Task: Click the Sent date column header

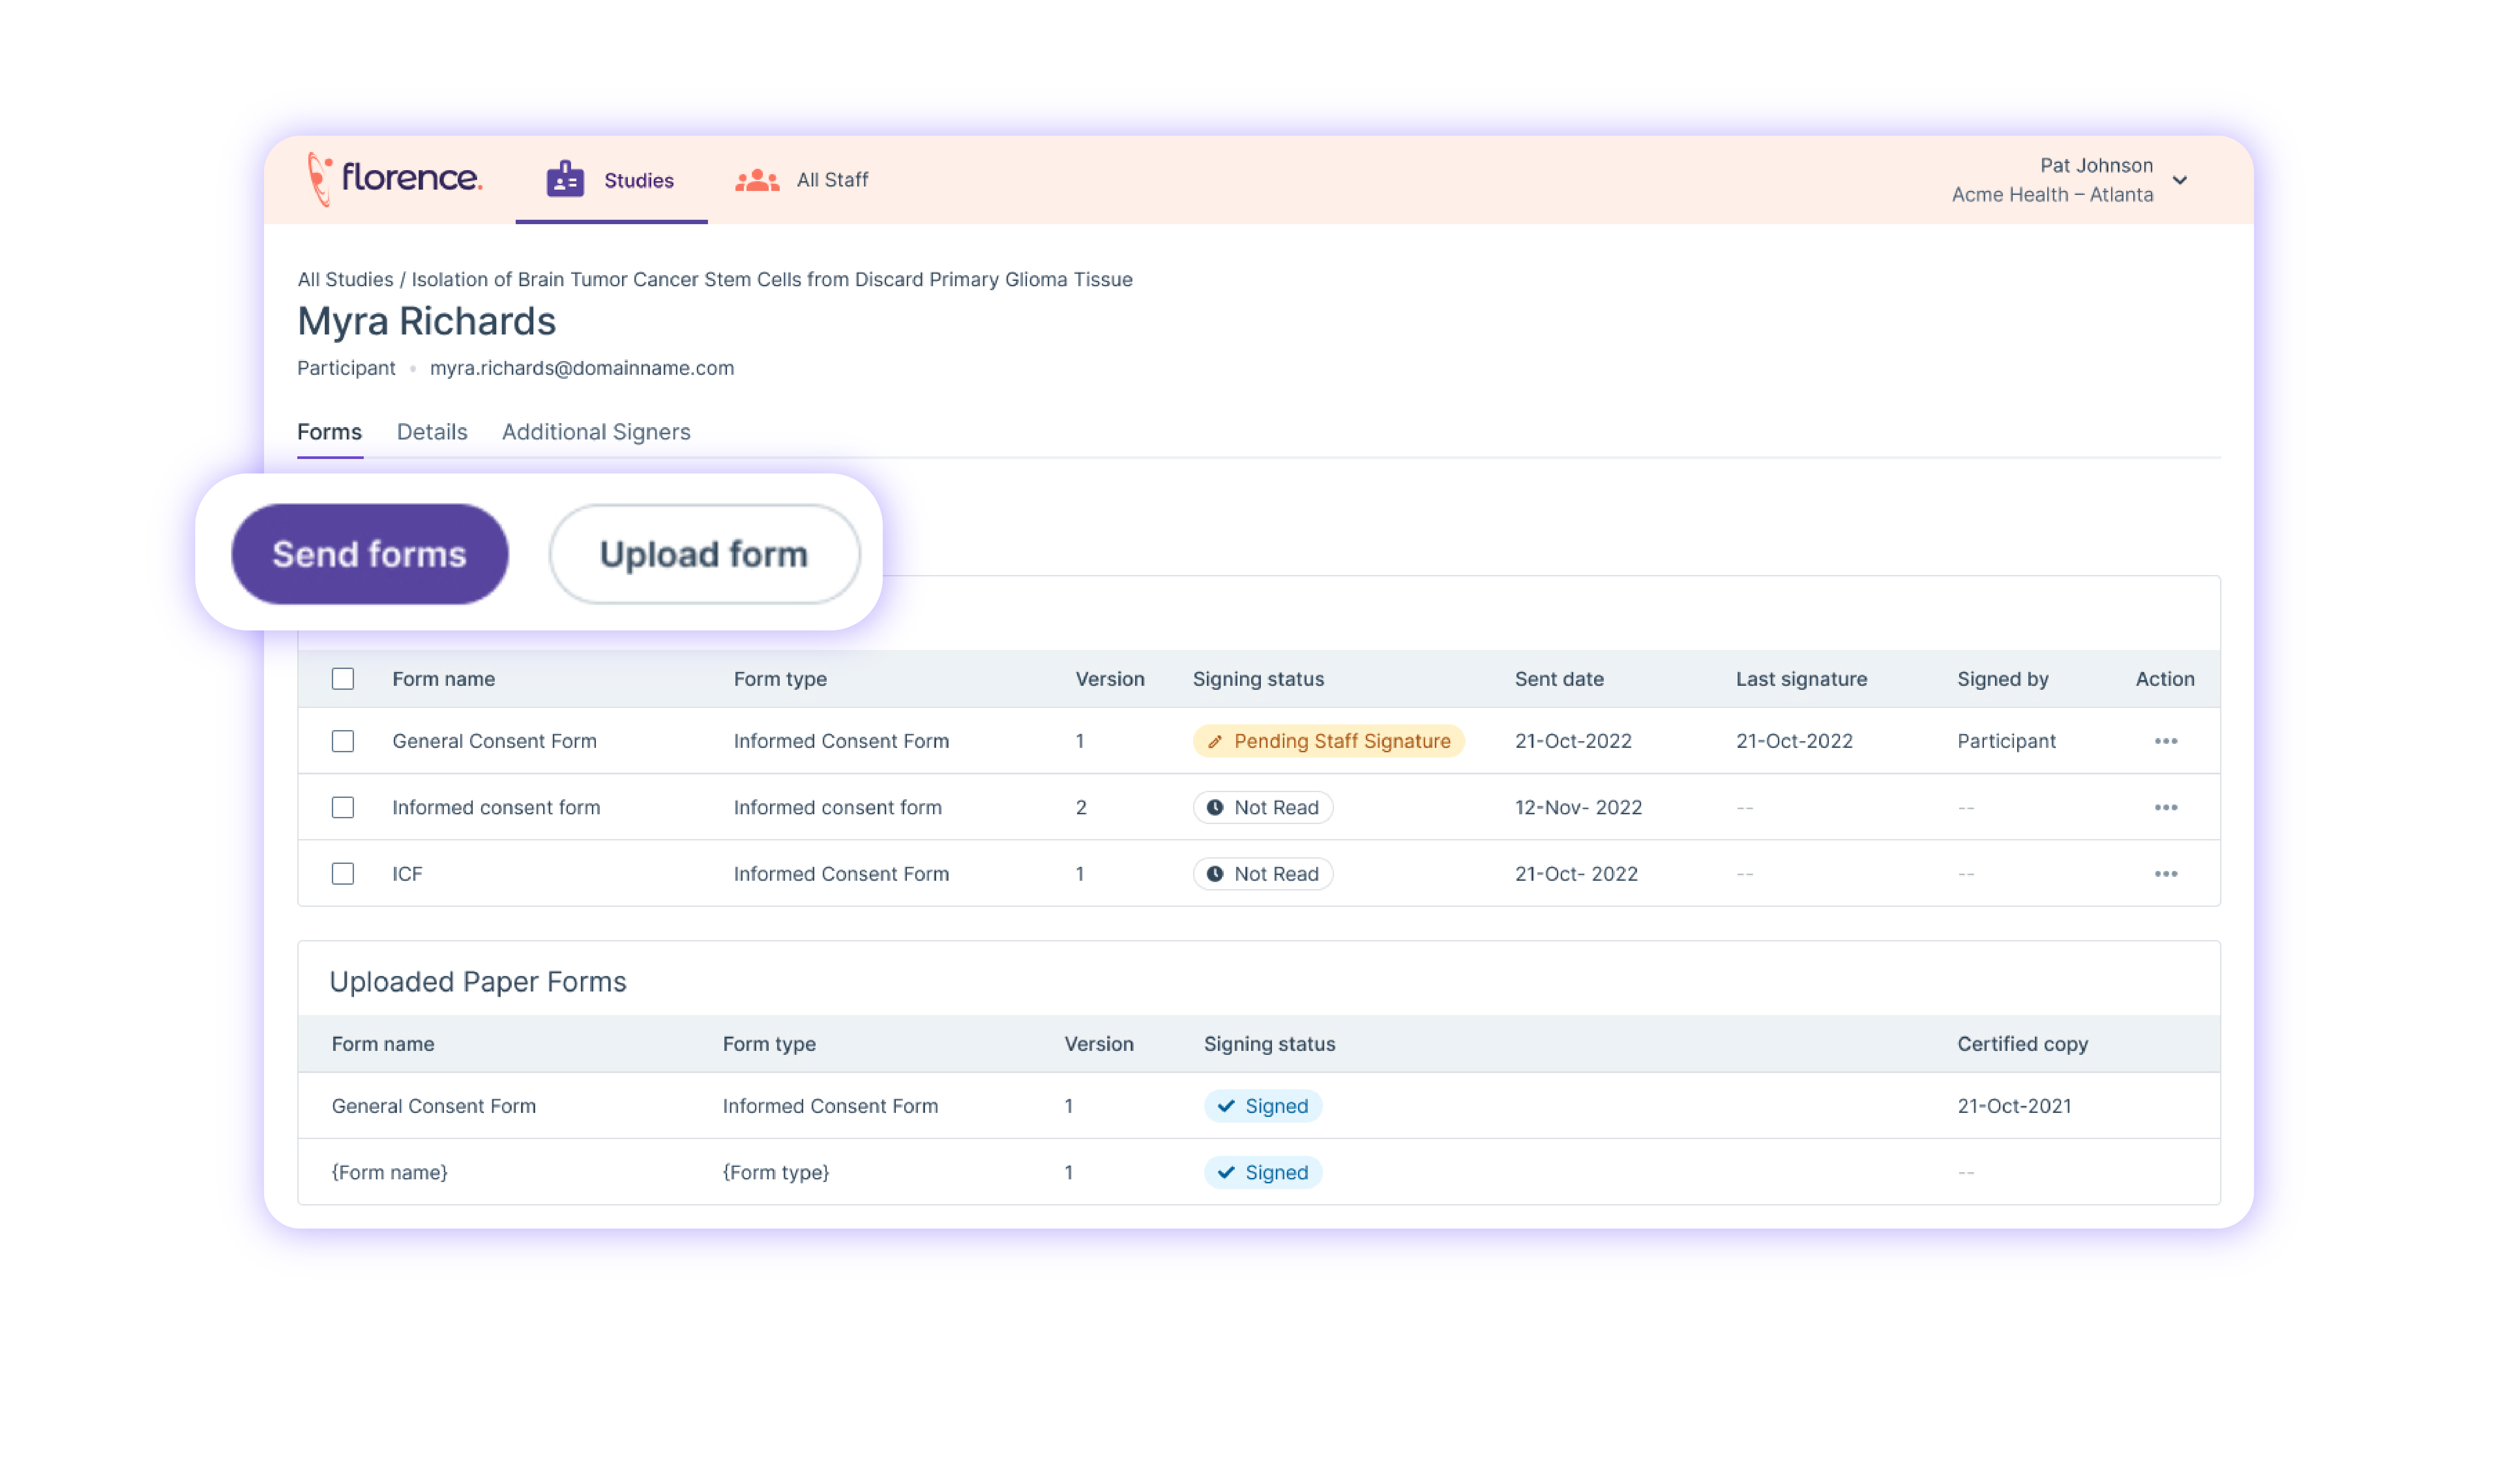Action: tap(1559, 679)
